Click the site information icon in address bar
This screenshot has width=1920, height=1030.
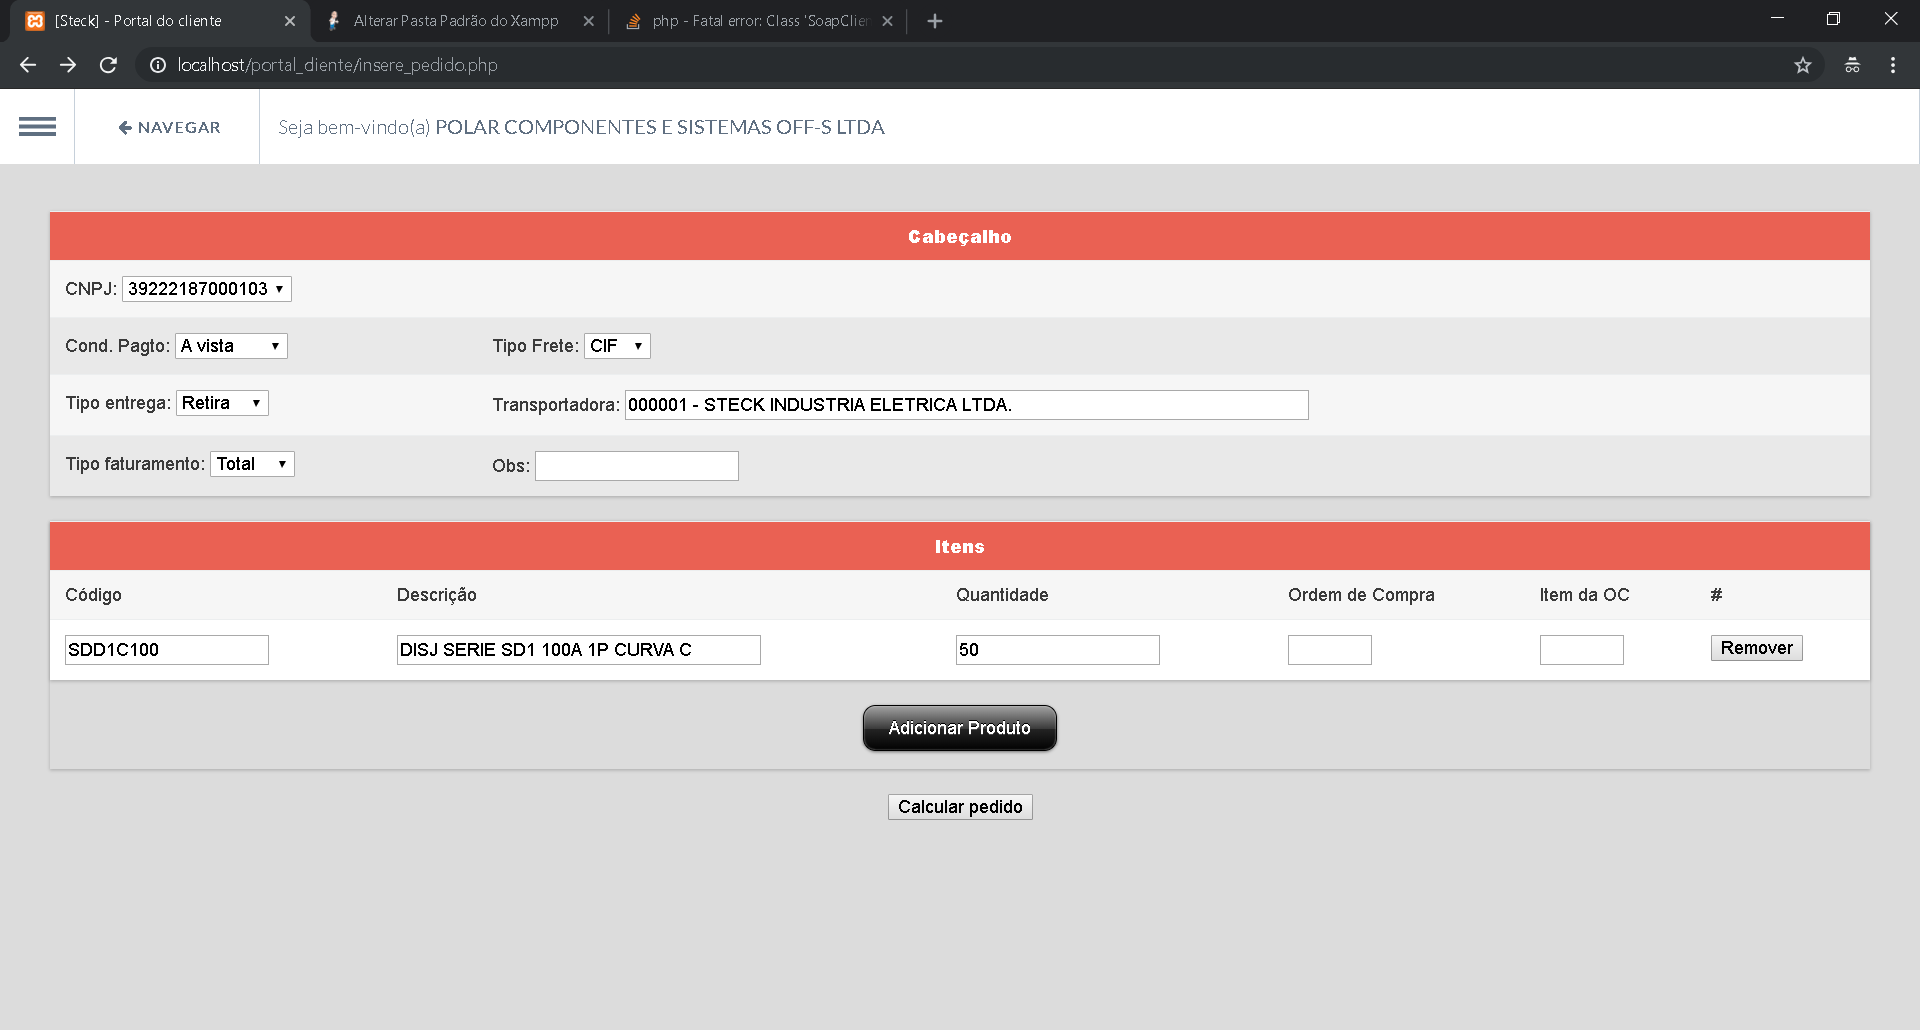[x=157, y=65]
